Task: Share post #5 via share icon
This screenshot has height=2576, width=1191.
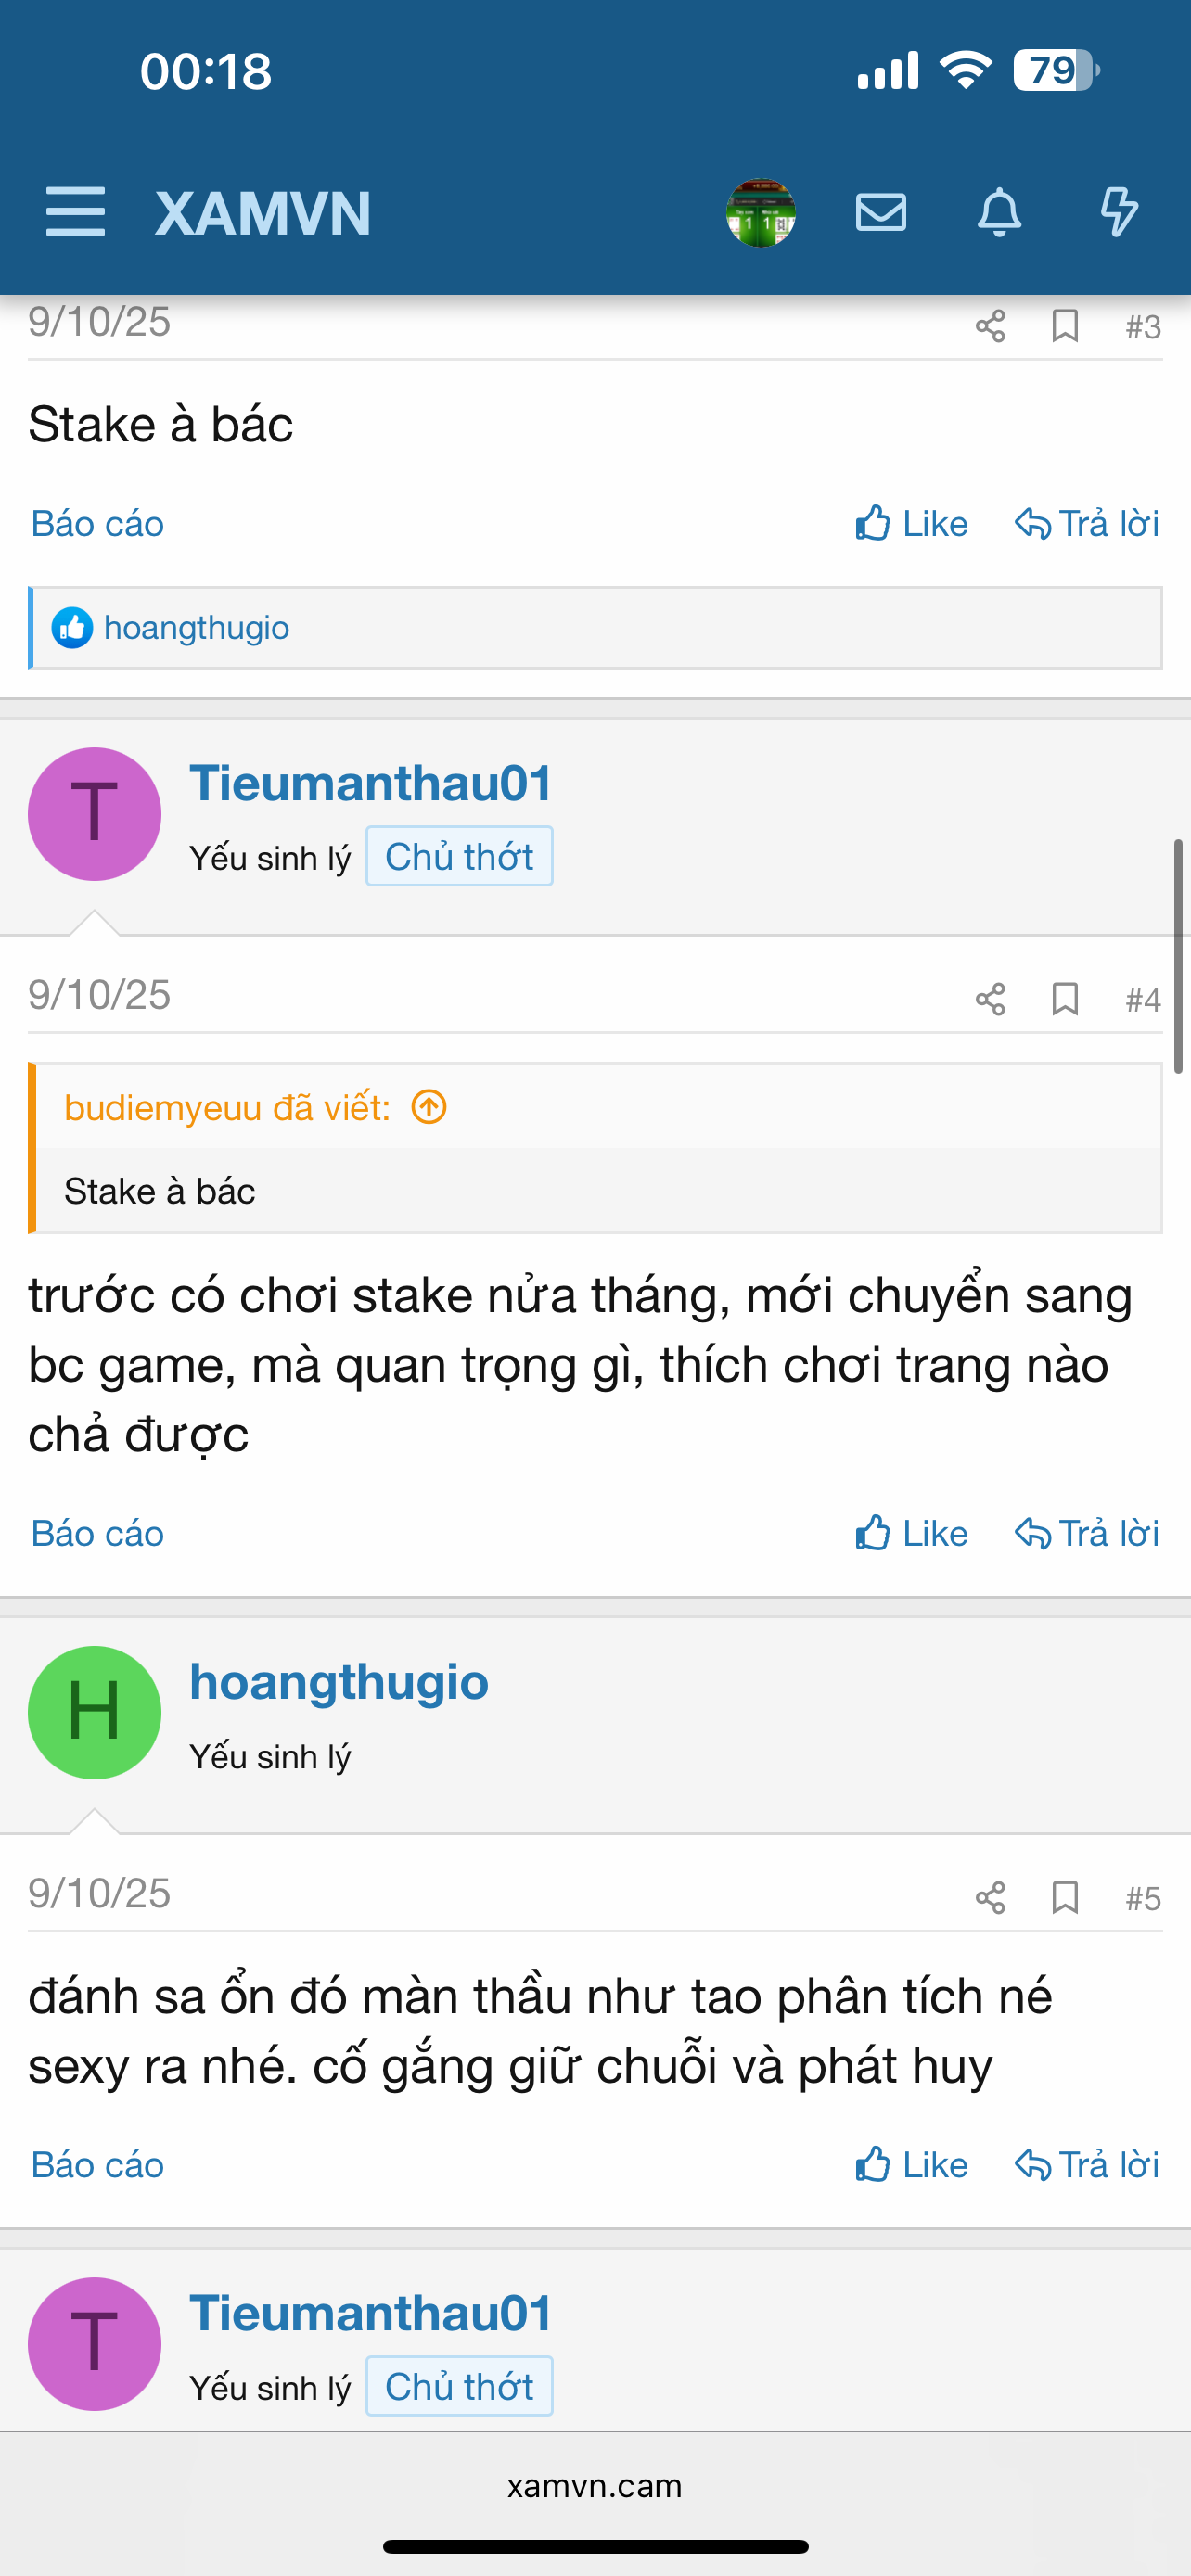Action: [990, 1897]
